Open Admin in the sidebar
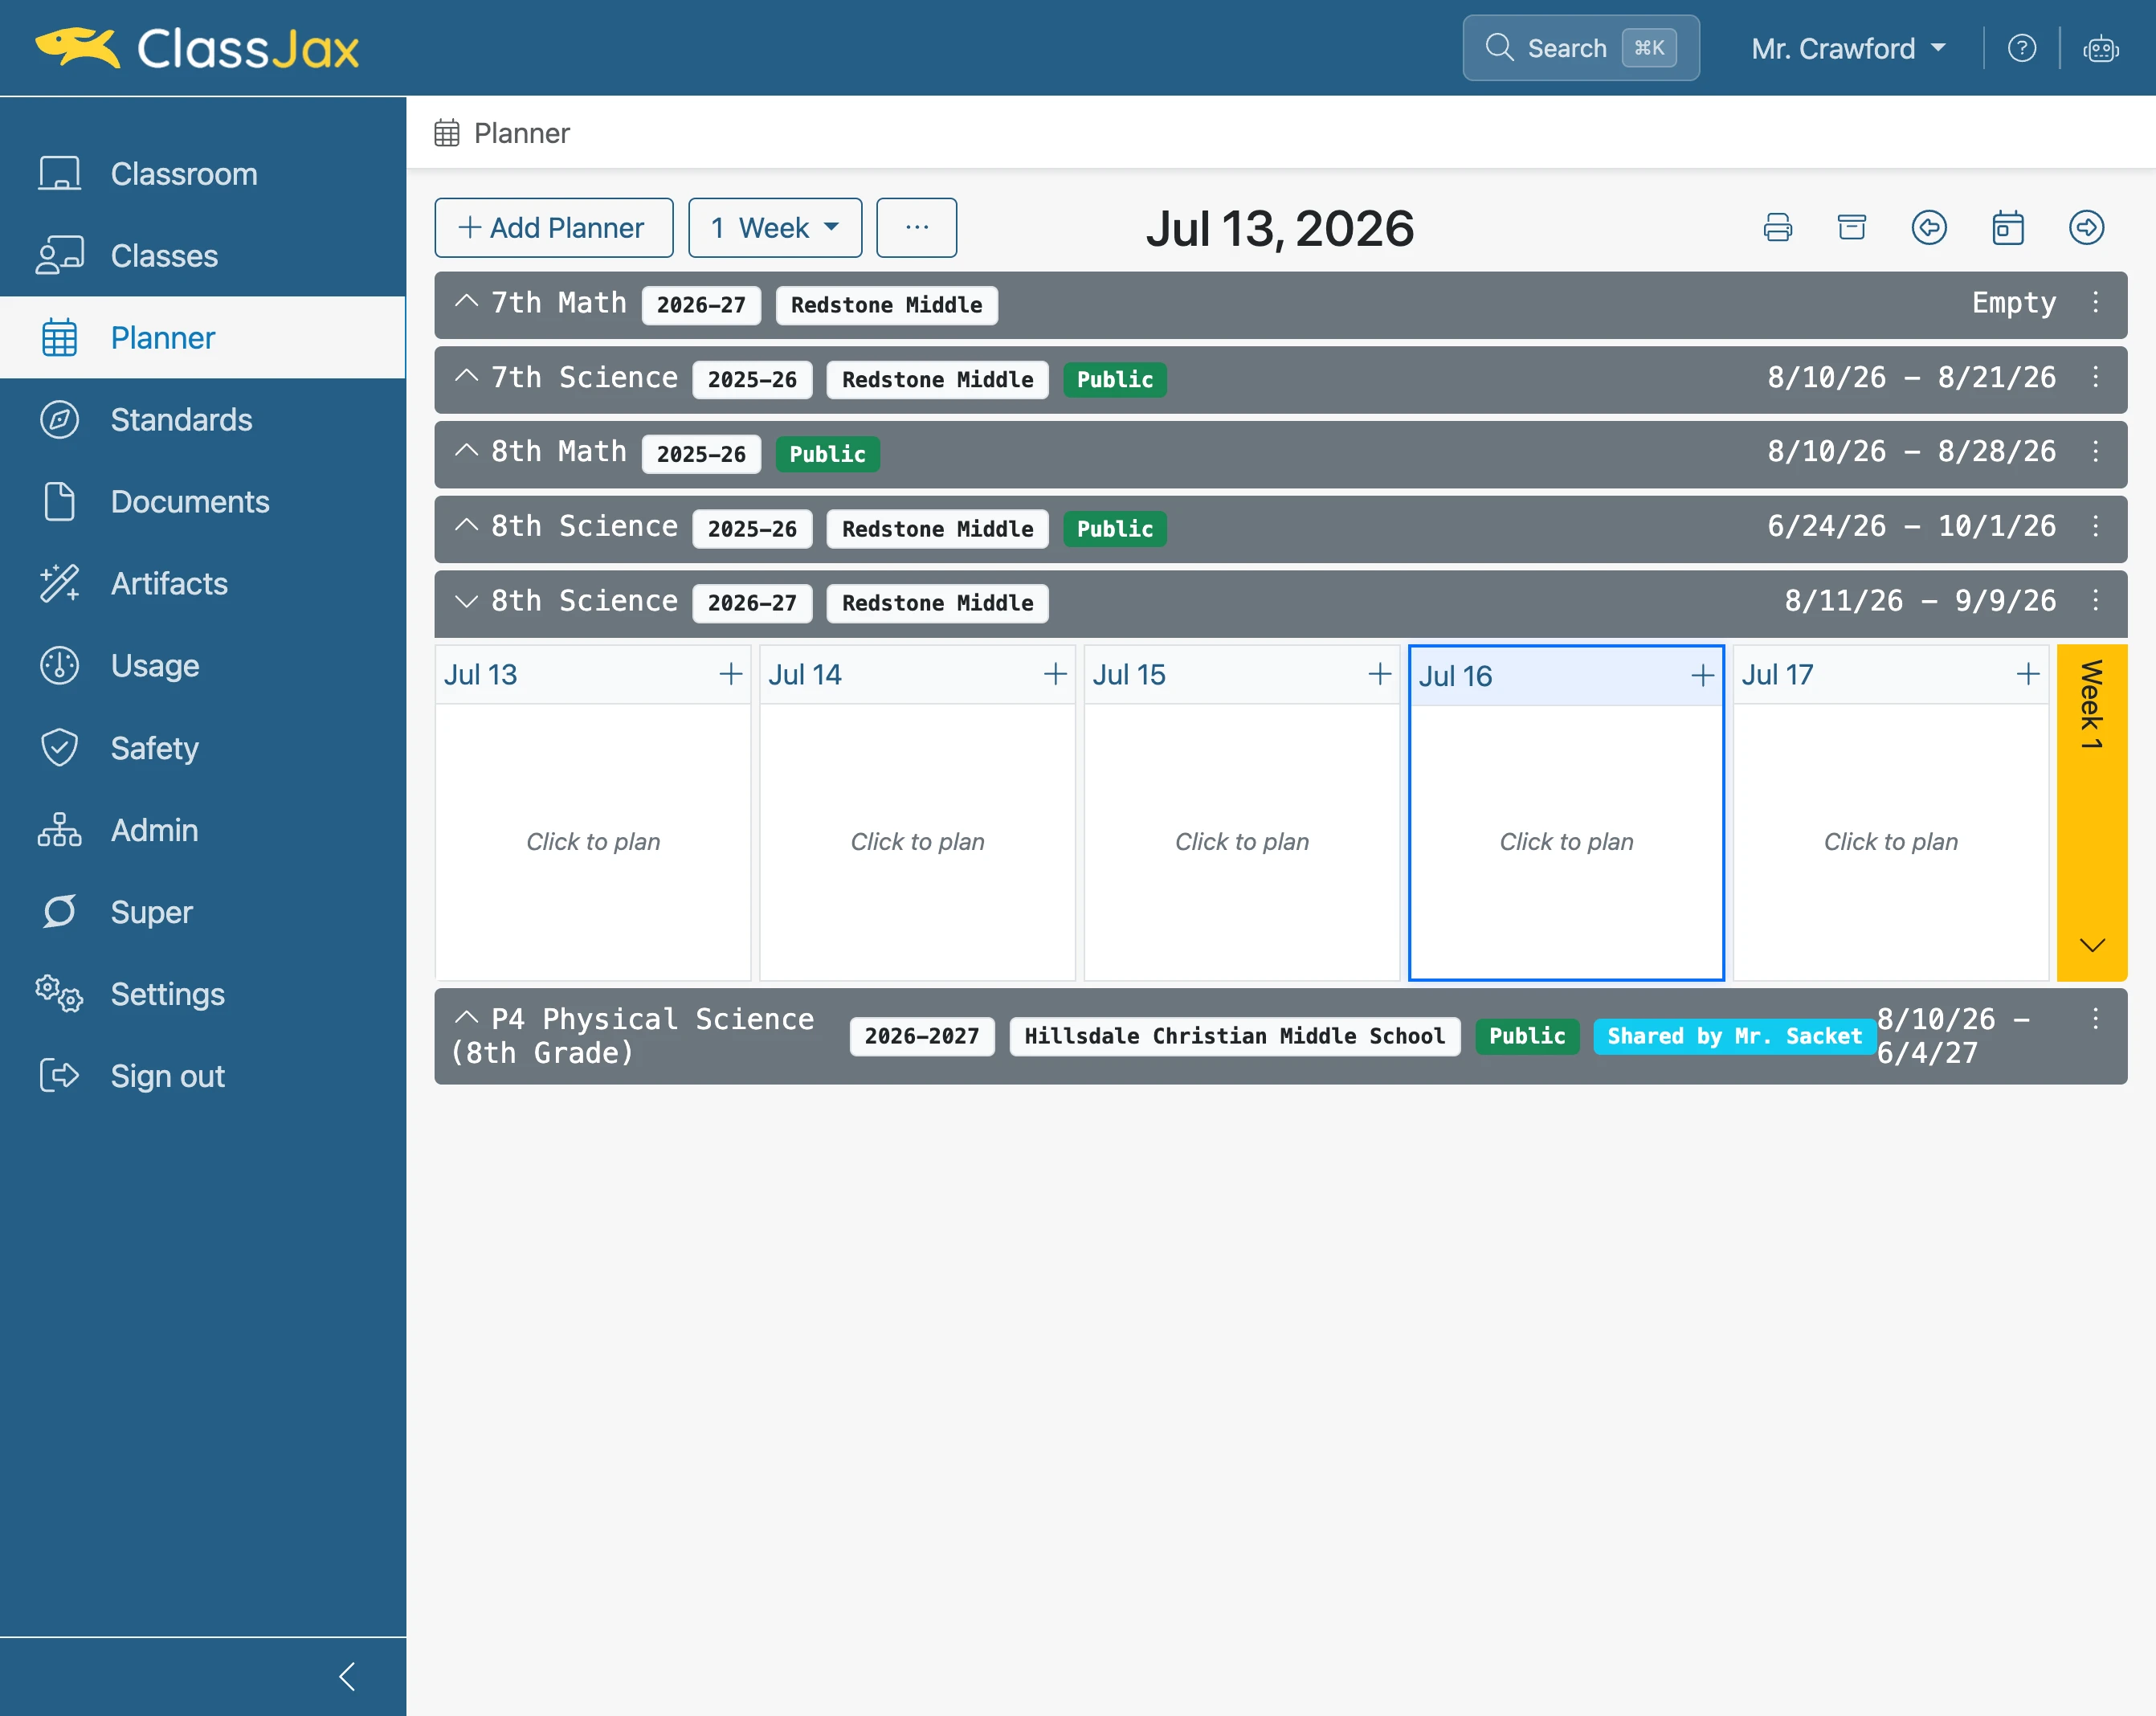 coord(203,830)
